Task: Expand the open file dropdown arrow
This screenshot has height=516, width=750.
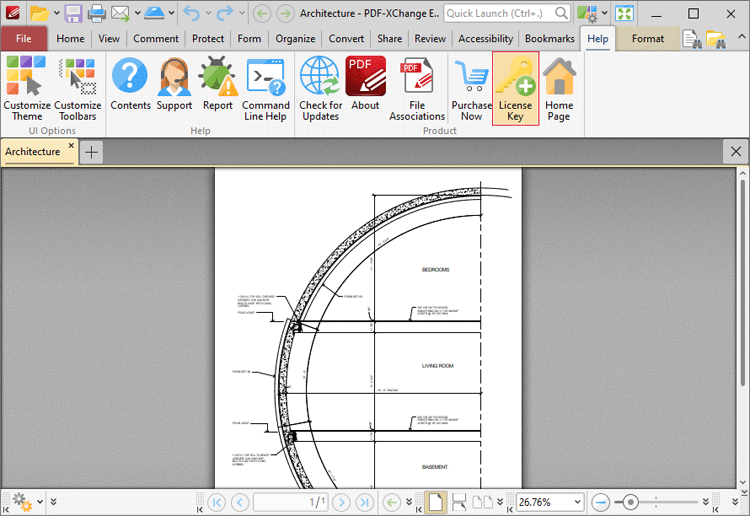Action: [x=56, y=13]
